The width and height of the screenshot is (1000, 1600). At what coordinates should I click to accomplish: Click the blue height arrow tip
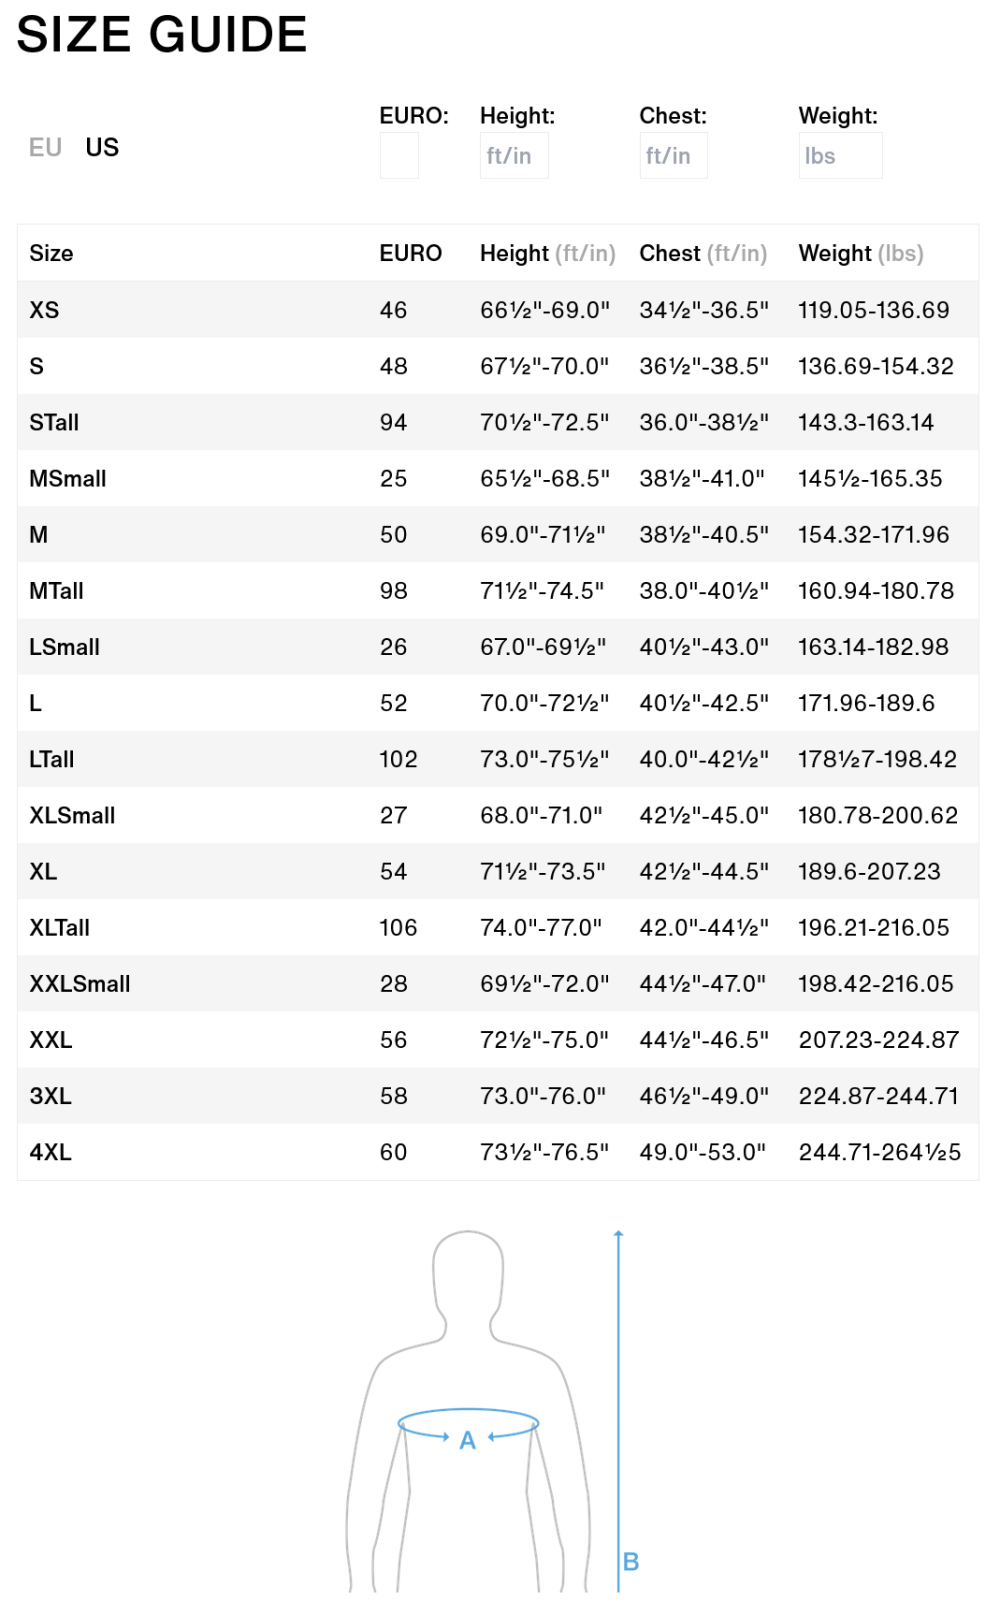(x=619, y=1234)
